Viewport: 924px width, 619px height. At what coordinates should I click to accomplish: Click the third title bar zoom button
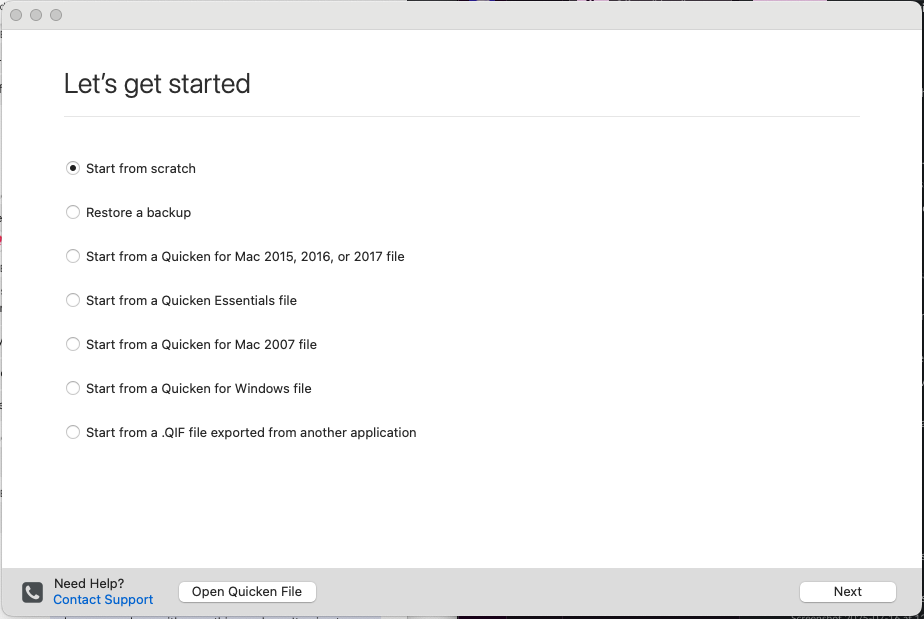[x=56, y=15]
